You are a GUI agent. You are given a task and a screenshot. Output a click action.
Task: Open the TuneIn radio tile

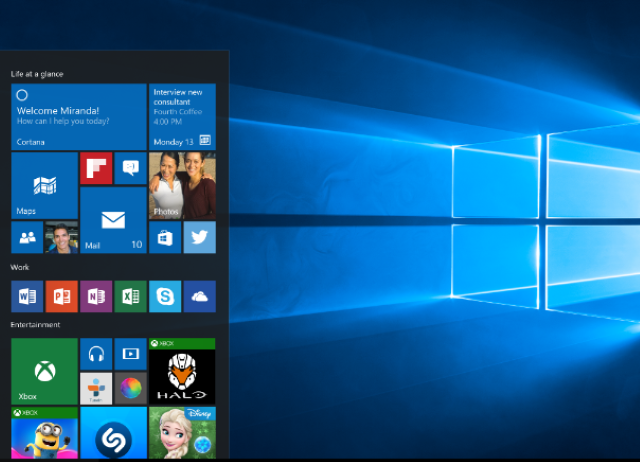(96, 389)
